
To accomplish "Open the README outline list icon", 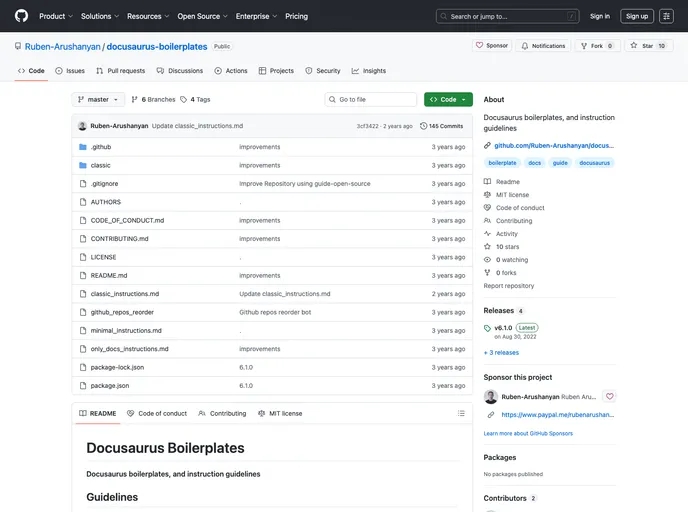I will pyautogui.click(x=461, y=413).
